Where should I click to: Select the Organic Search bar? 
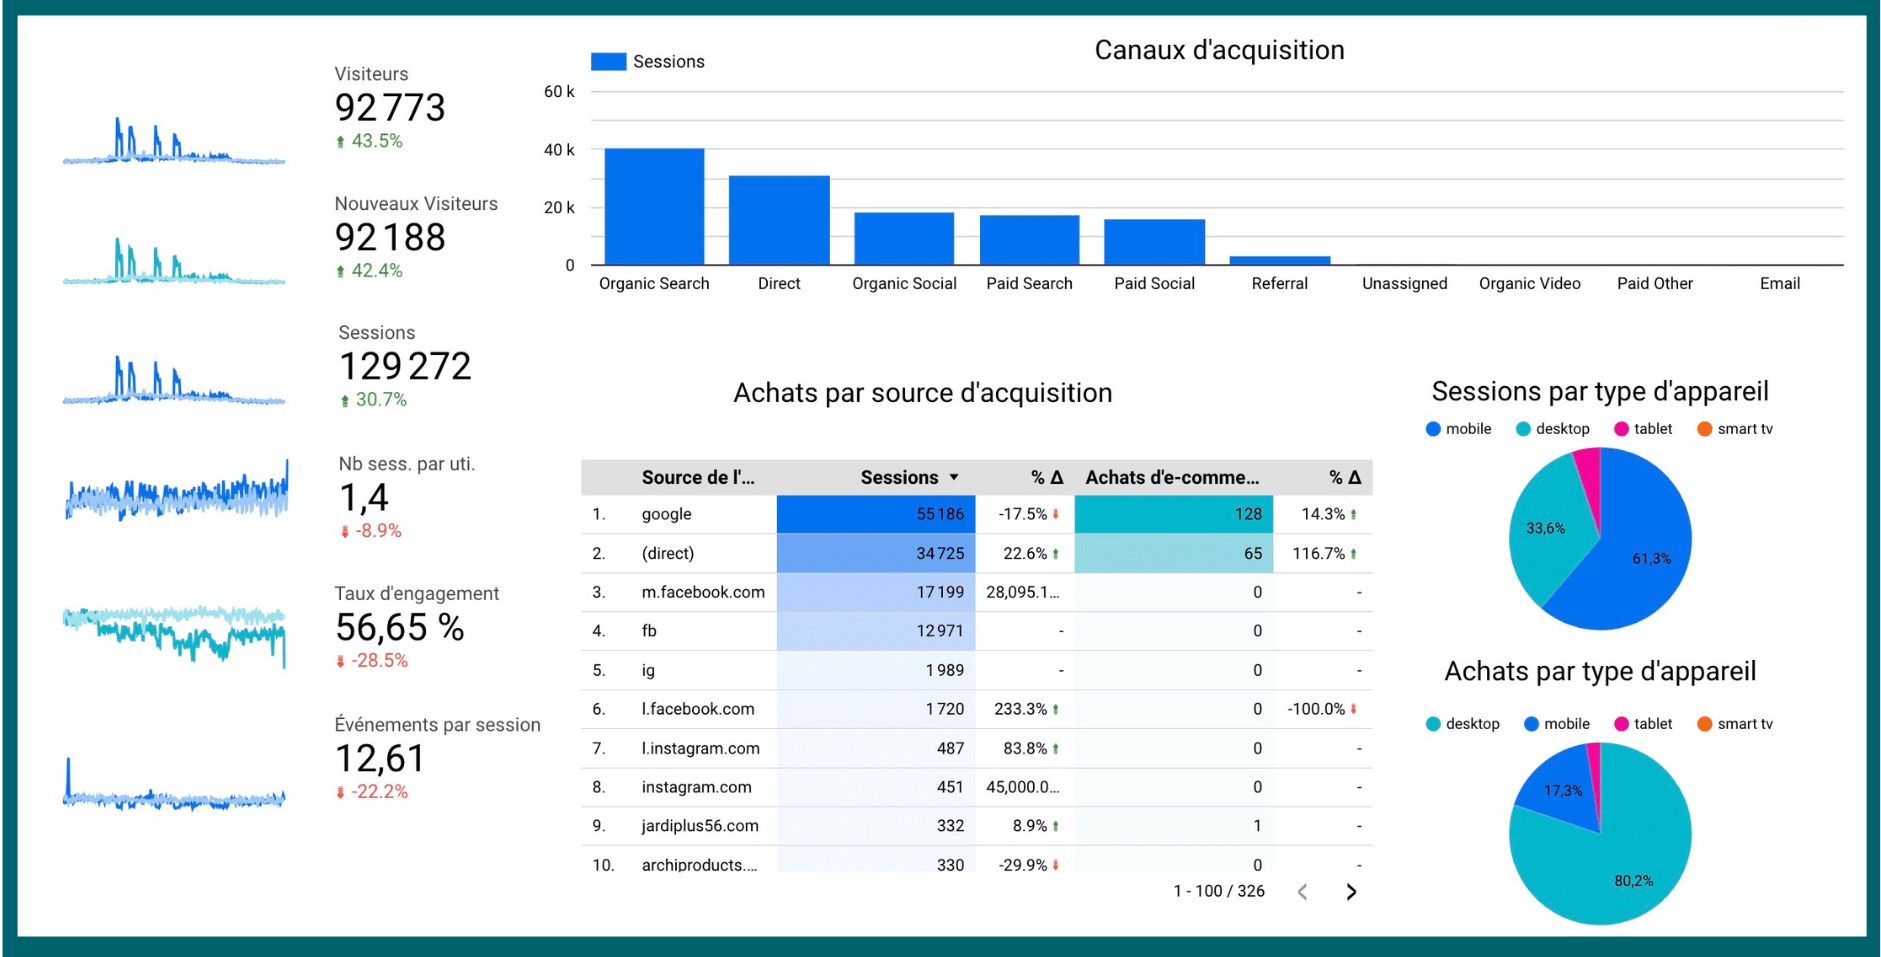click(654, 207)
